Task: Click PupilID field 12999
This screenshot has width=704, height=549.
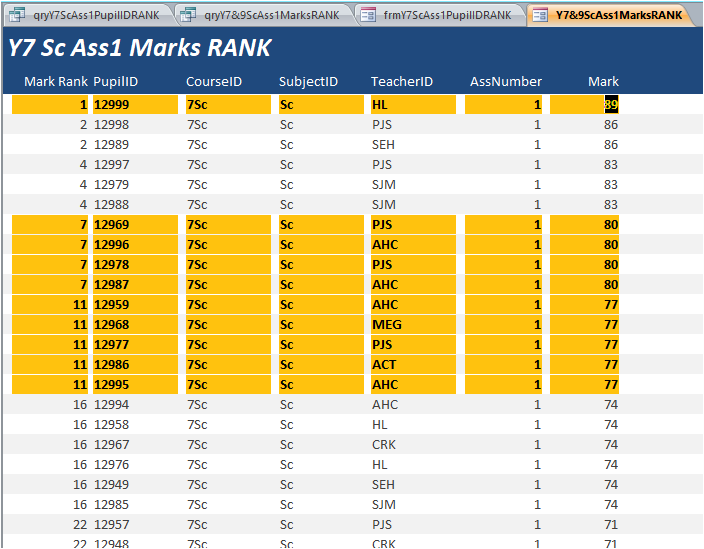Action: click(135, 105)
